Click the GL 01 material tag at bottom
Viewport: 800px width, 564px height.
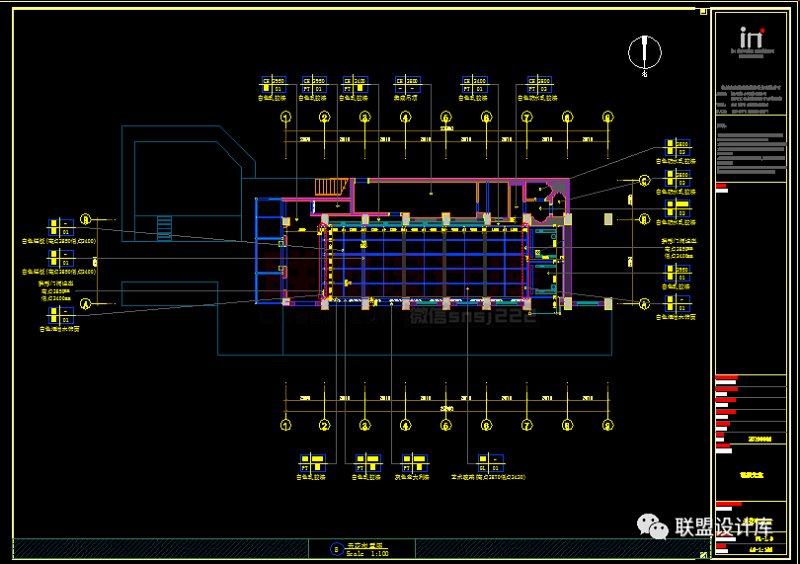(490, 463)
